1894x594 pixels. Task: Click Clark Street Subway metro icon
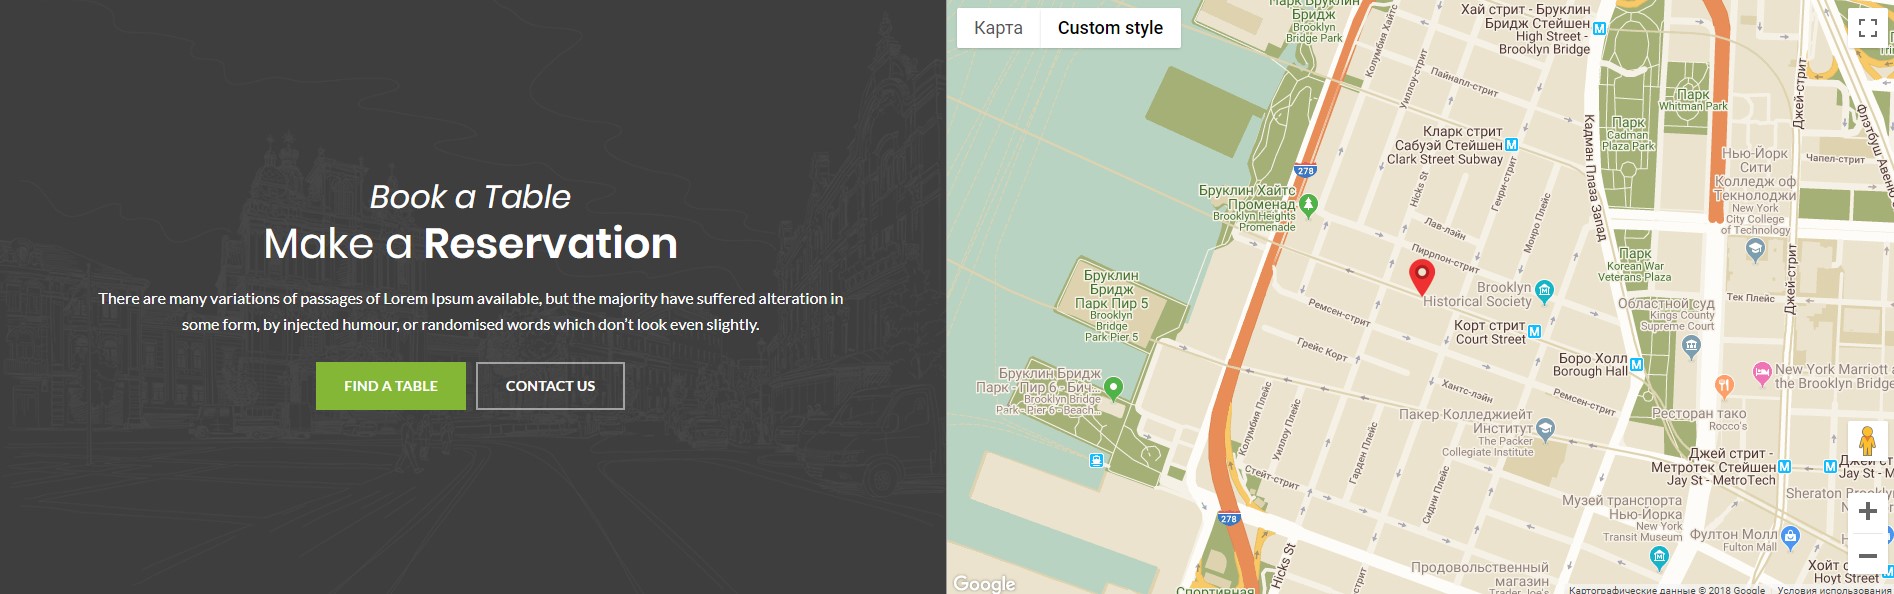[x=1511, y=145]
